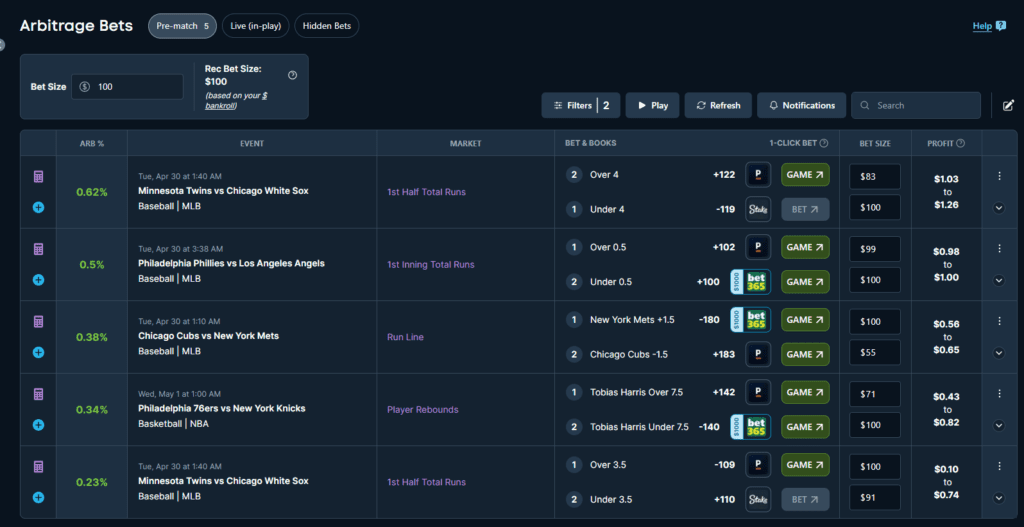
Task: Open the Help link
Action: (989, 26)
